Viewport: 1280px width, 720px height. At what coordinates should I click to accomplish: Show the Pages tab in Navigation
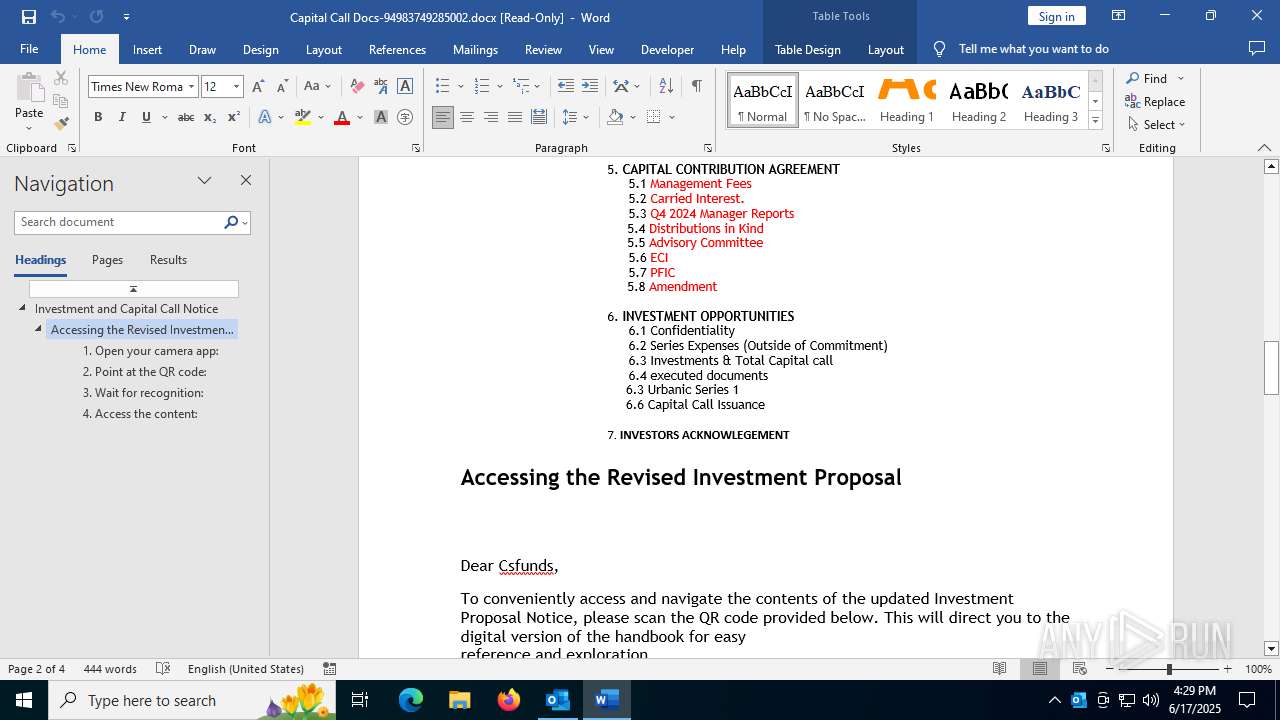pyautogui.click(x=107, y=260)
